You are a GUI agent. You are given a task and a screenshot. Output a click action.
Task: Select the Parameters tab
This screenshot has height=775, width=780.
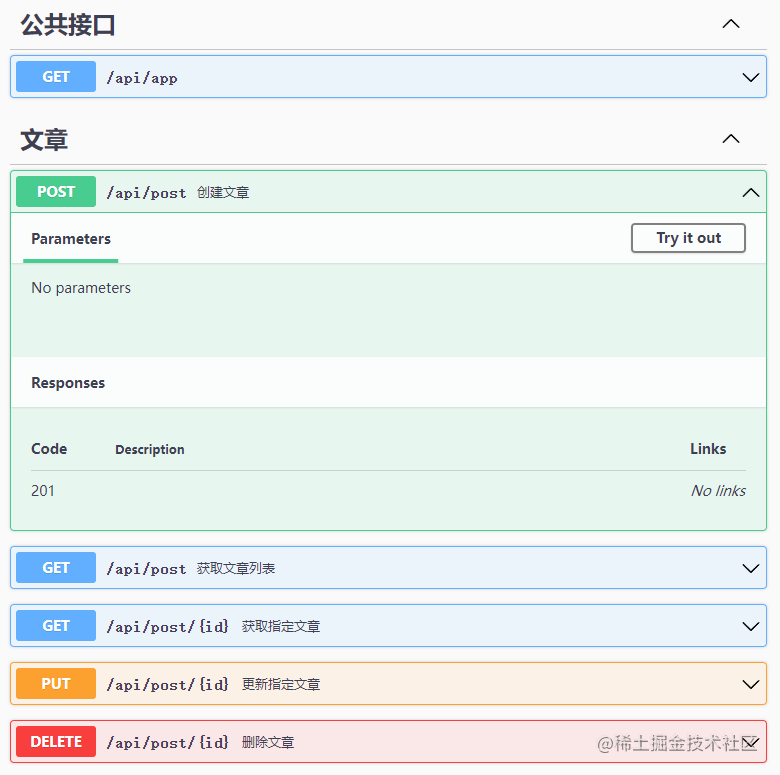(71, 239)
